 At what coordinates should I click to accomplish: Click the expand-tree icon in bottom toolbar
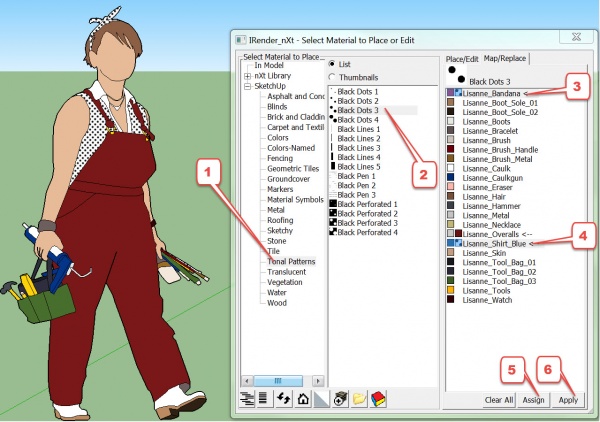[247, 400]
